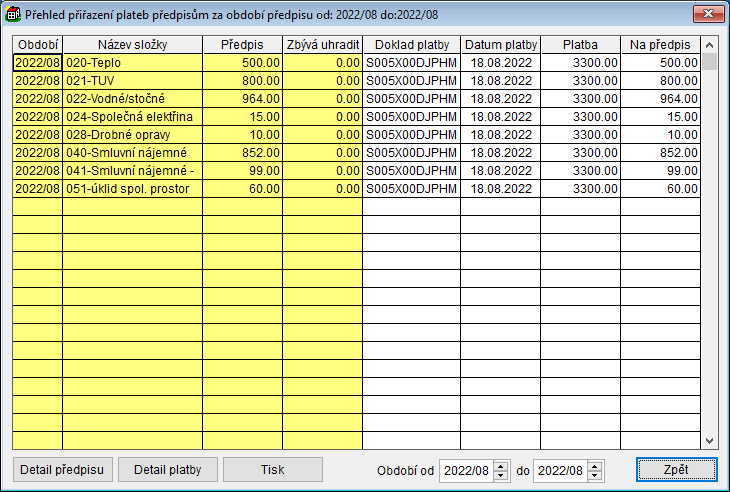
Task: Click the 'Zbývá uhradit' column header
Action: click(322, 45)
